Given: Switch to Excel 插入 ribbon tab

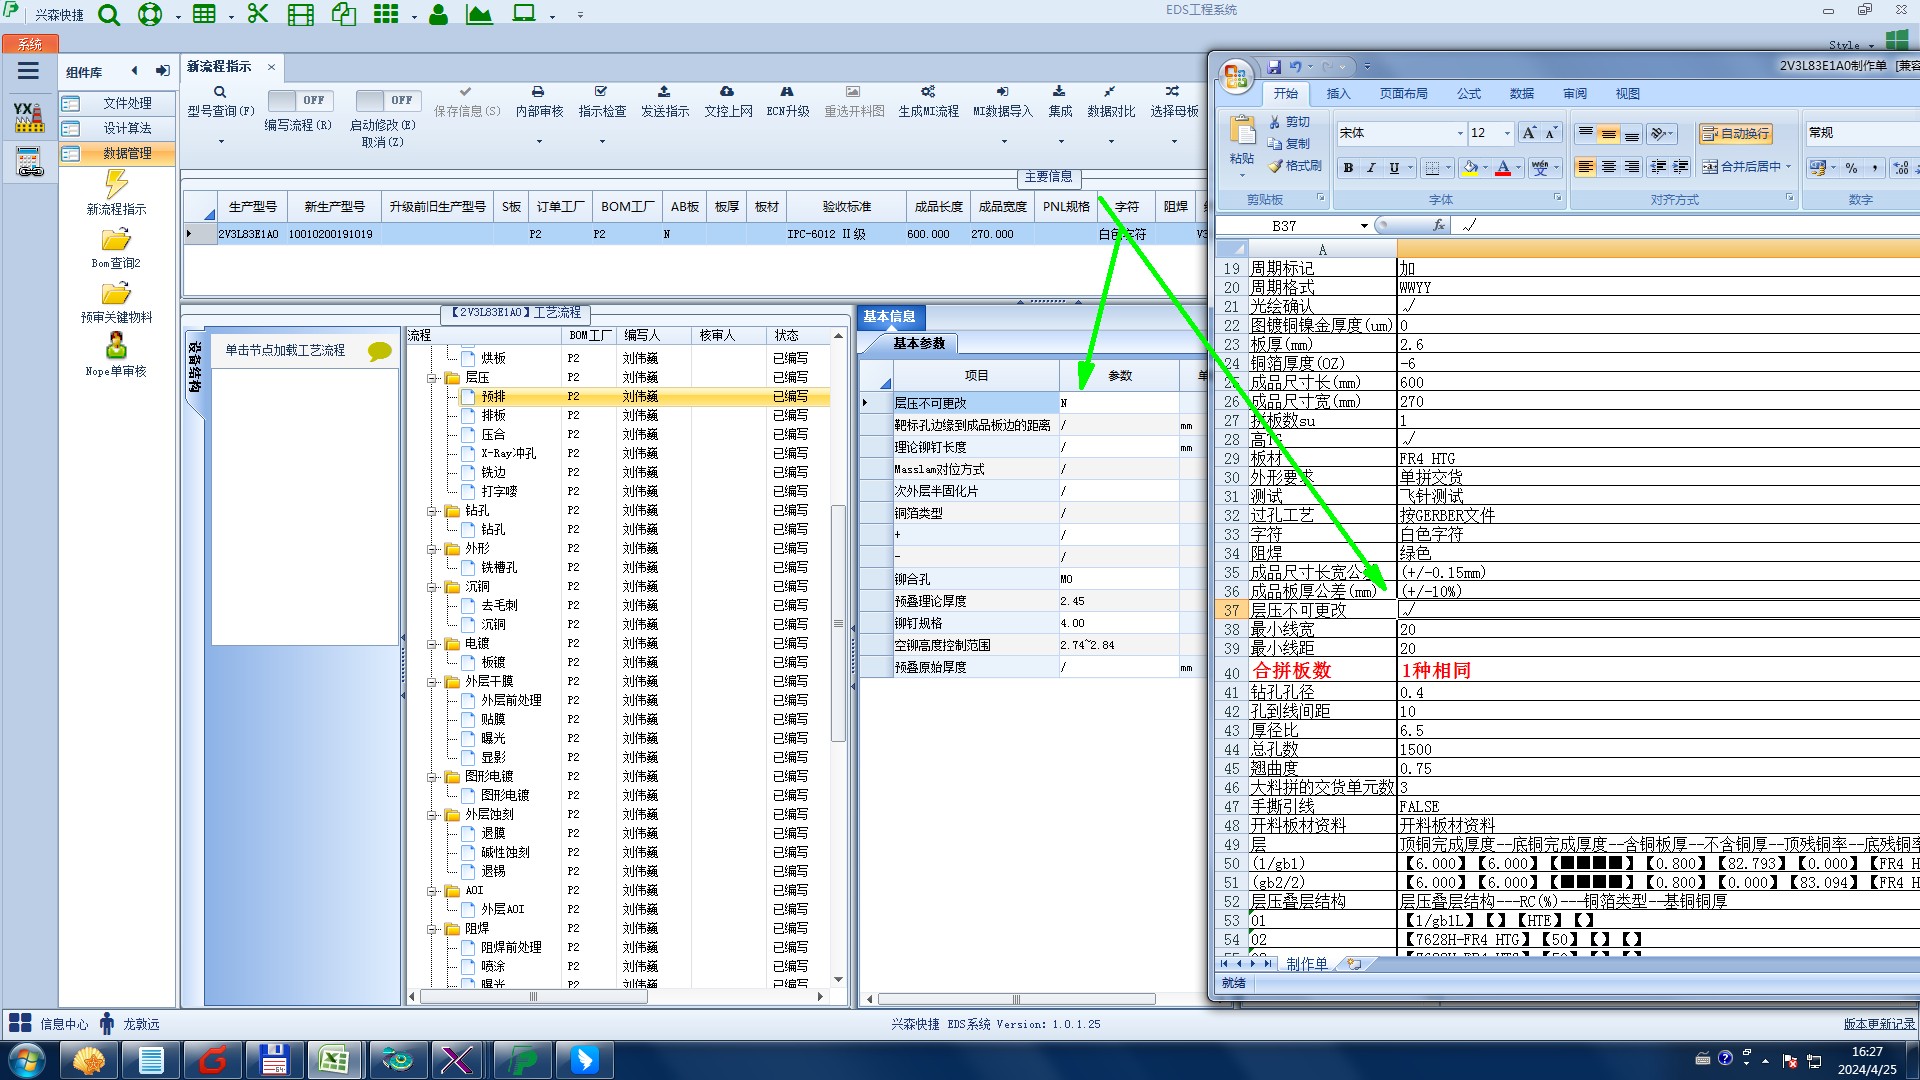Looking at the screenshot, I should (1337, 94).
